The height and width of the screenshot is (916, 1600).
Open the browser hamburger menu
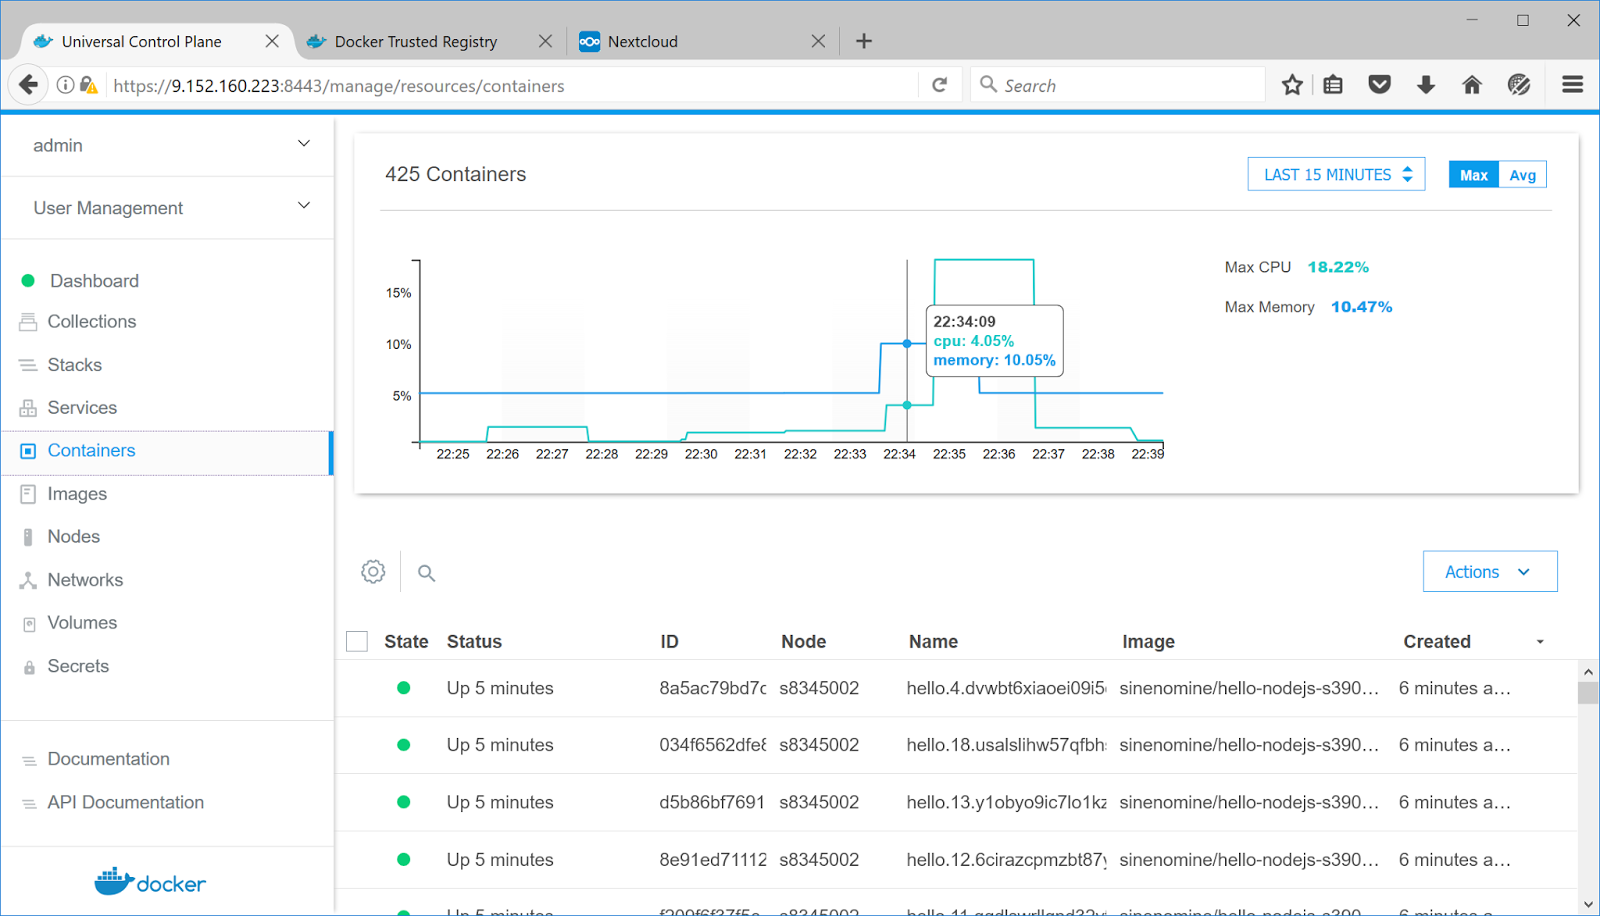(x=1572, y=85)
